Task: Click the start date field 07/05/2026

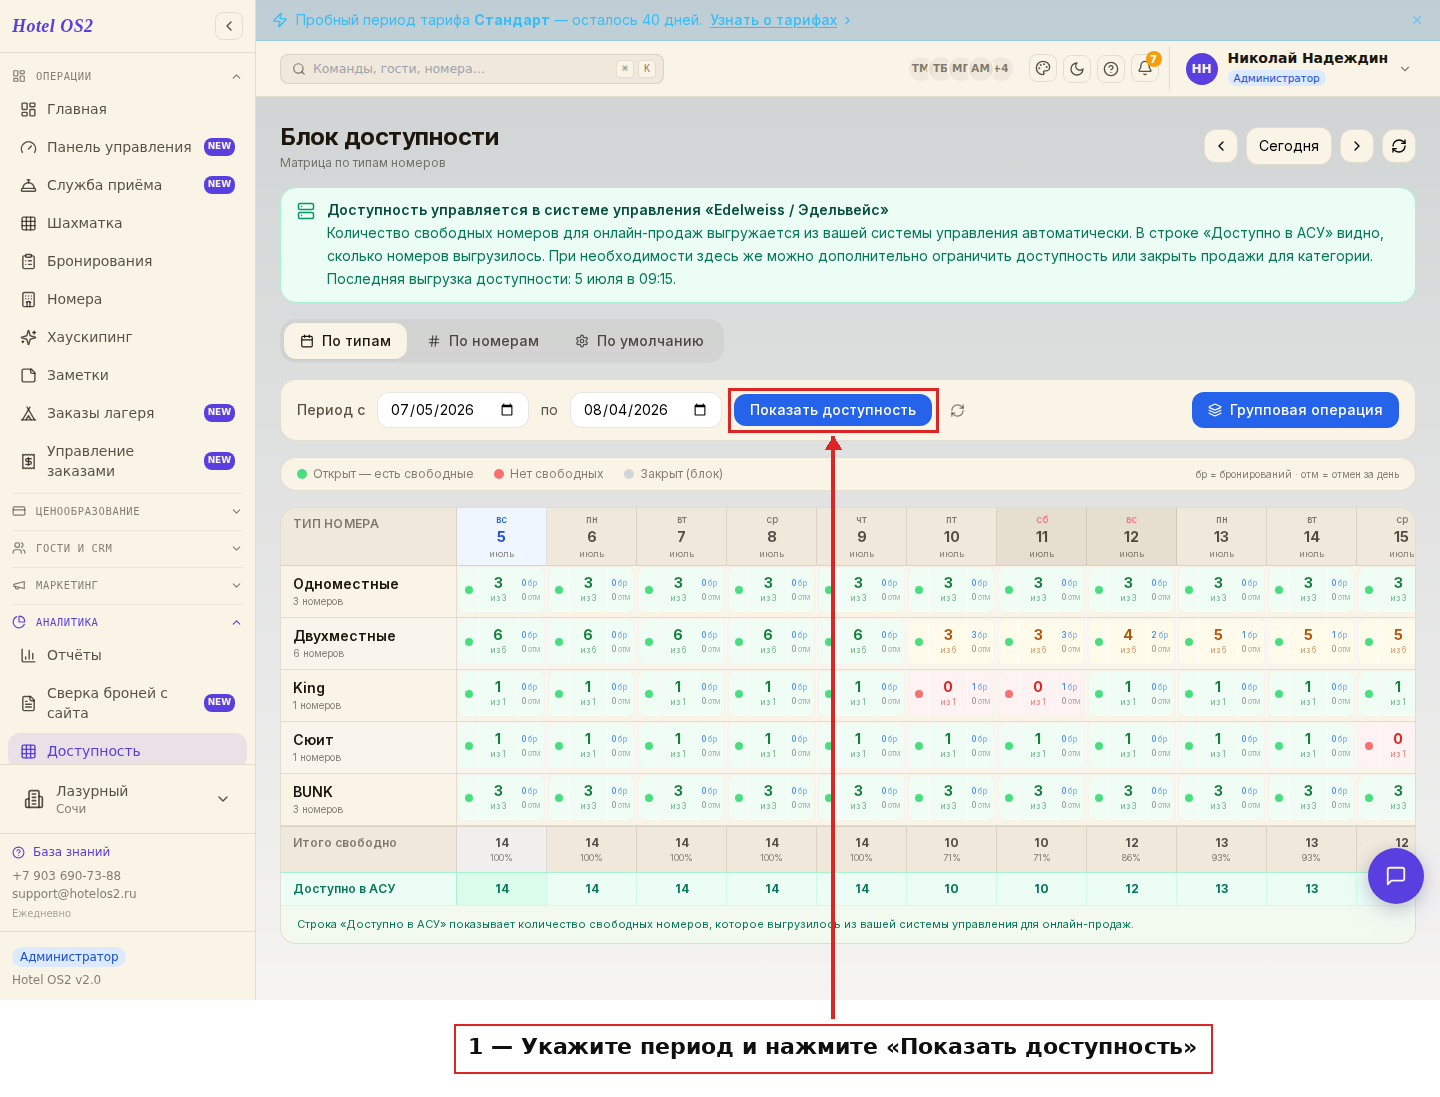Action: point(453,410)
